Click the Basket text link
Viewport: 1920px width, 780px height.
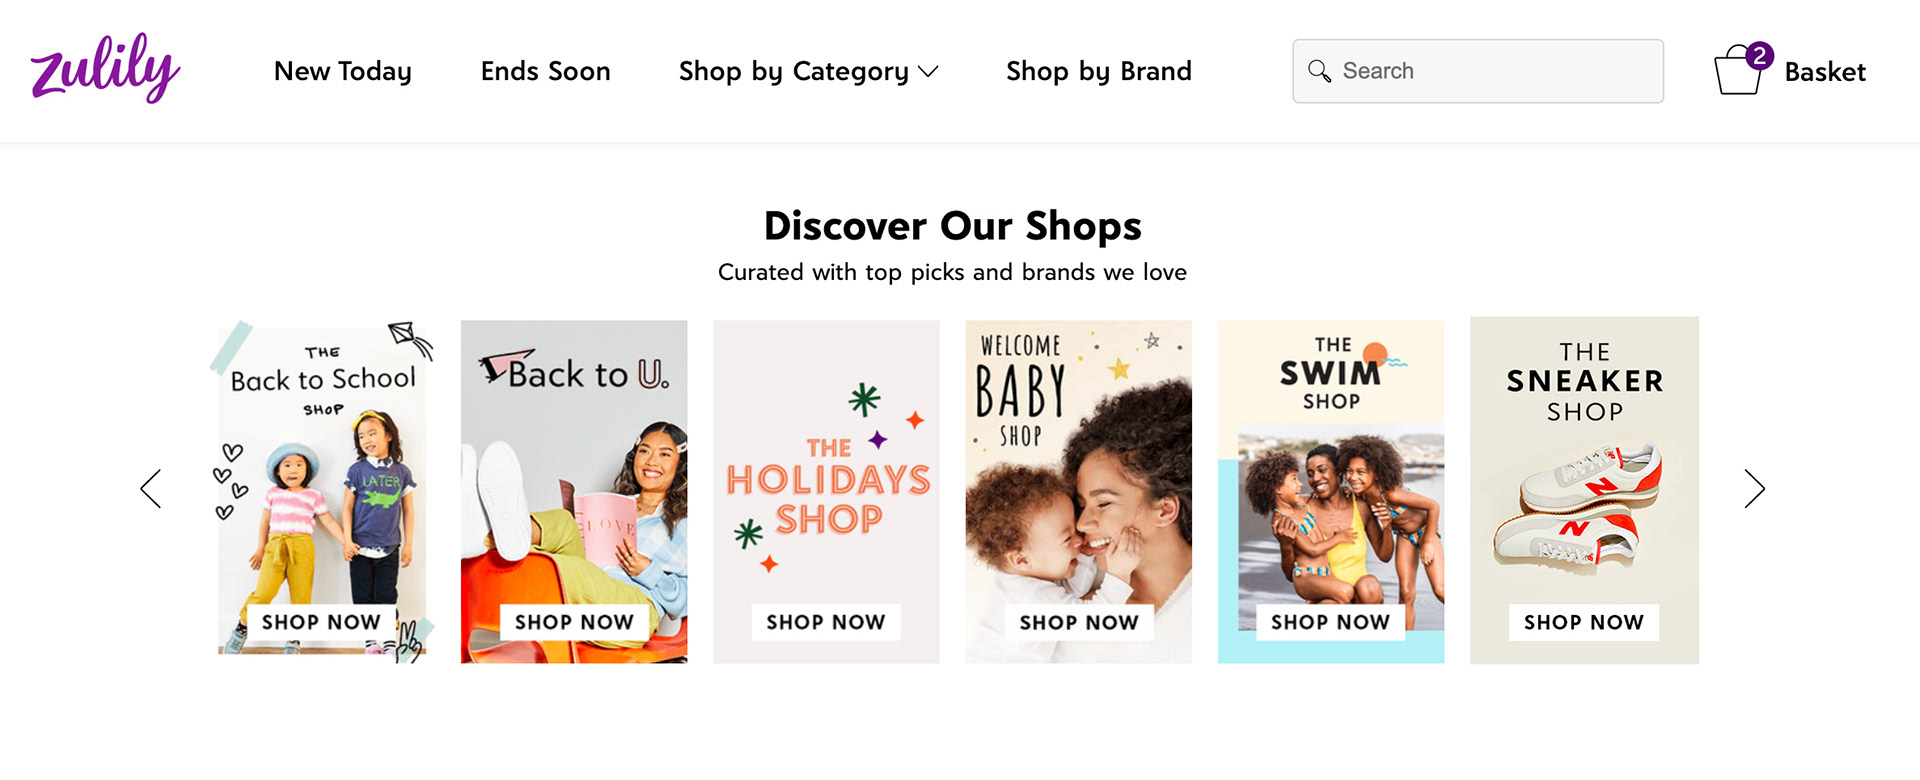[x=1825, y=72]
